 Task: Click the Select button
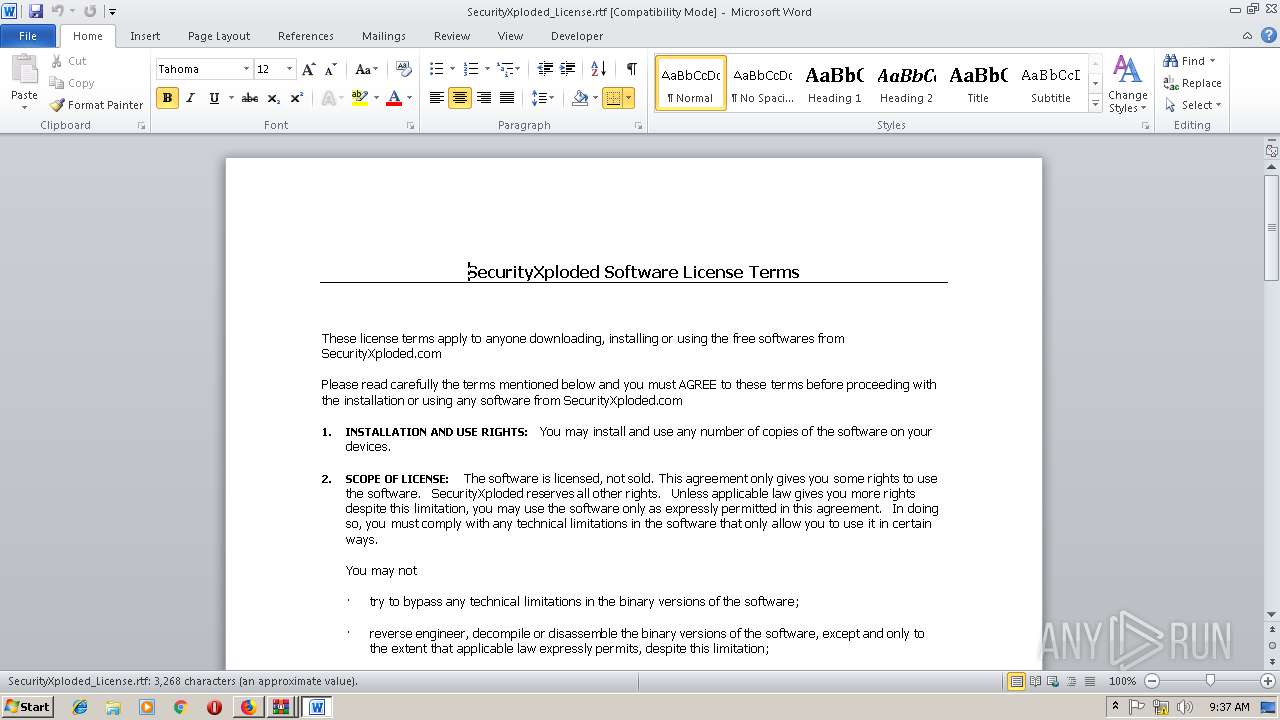click(1192, 105)
